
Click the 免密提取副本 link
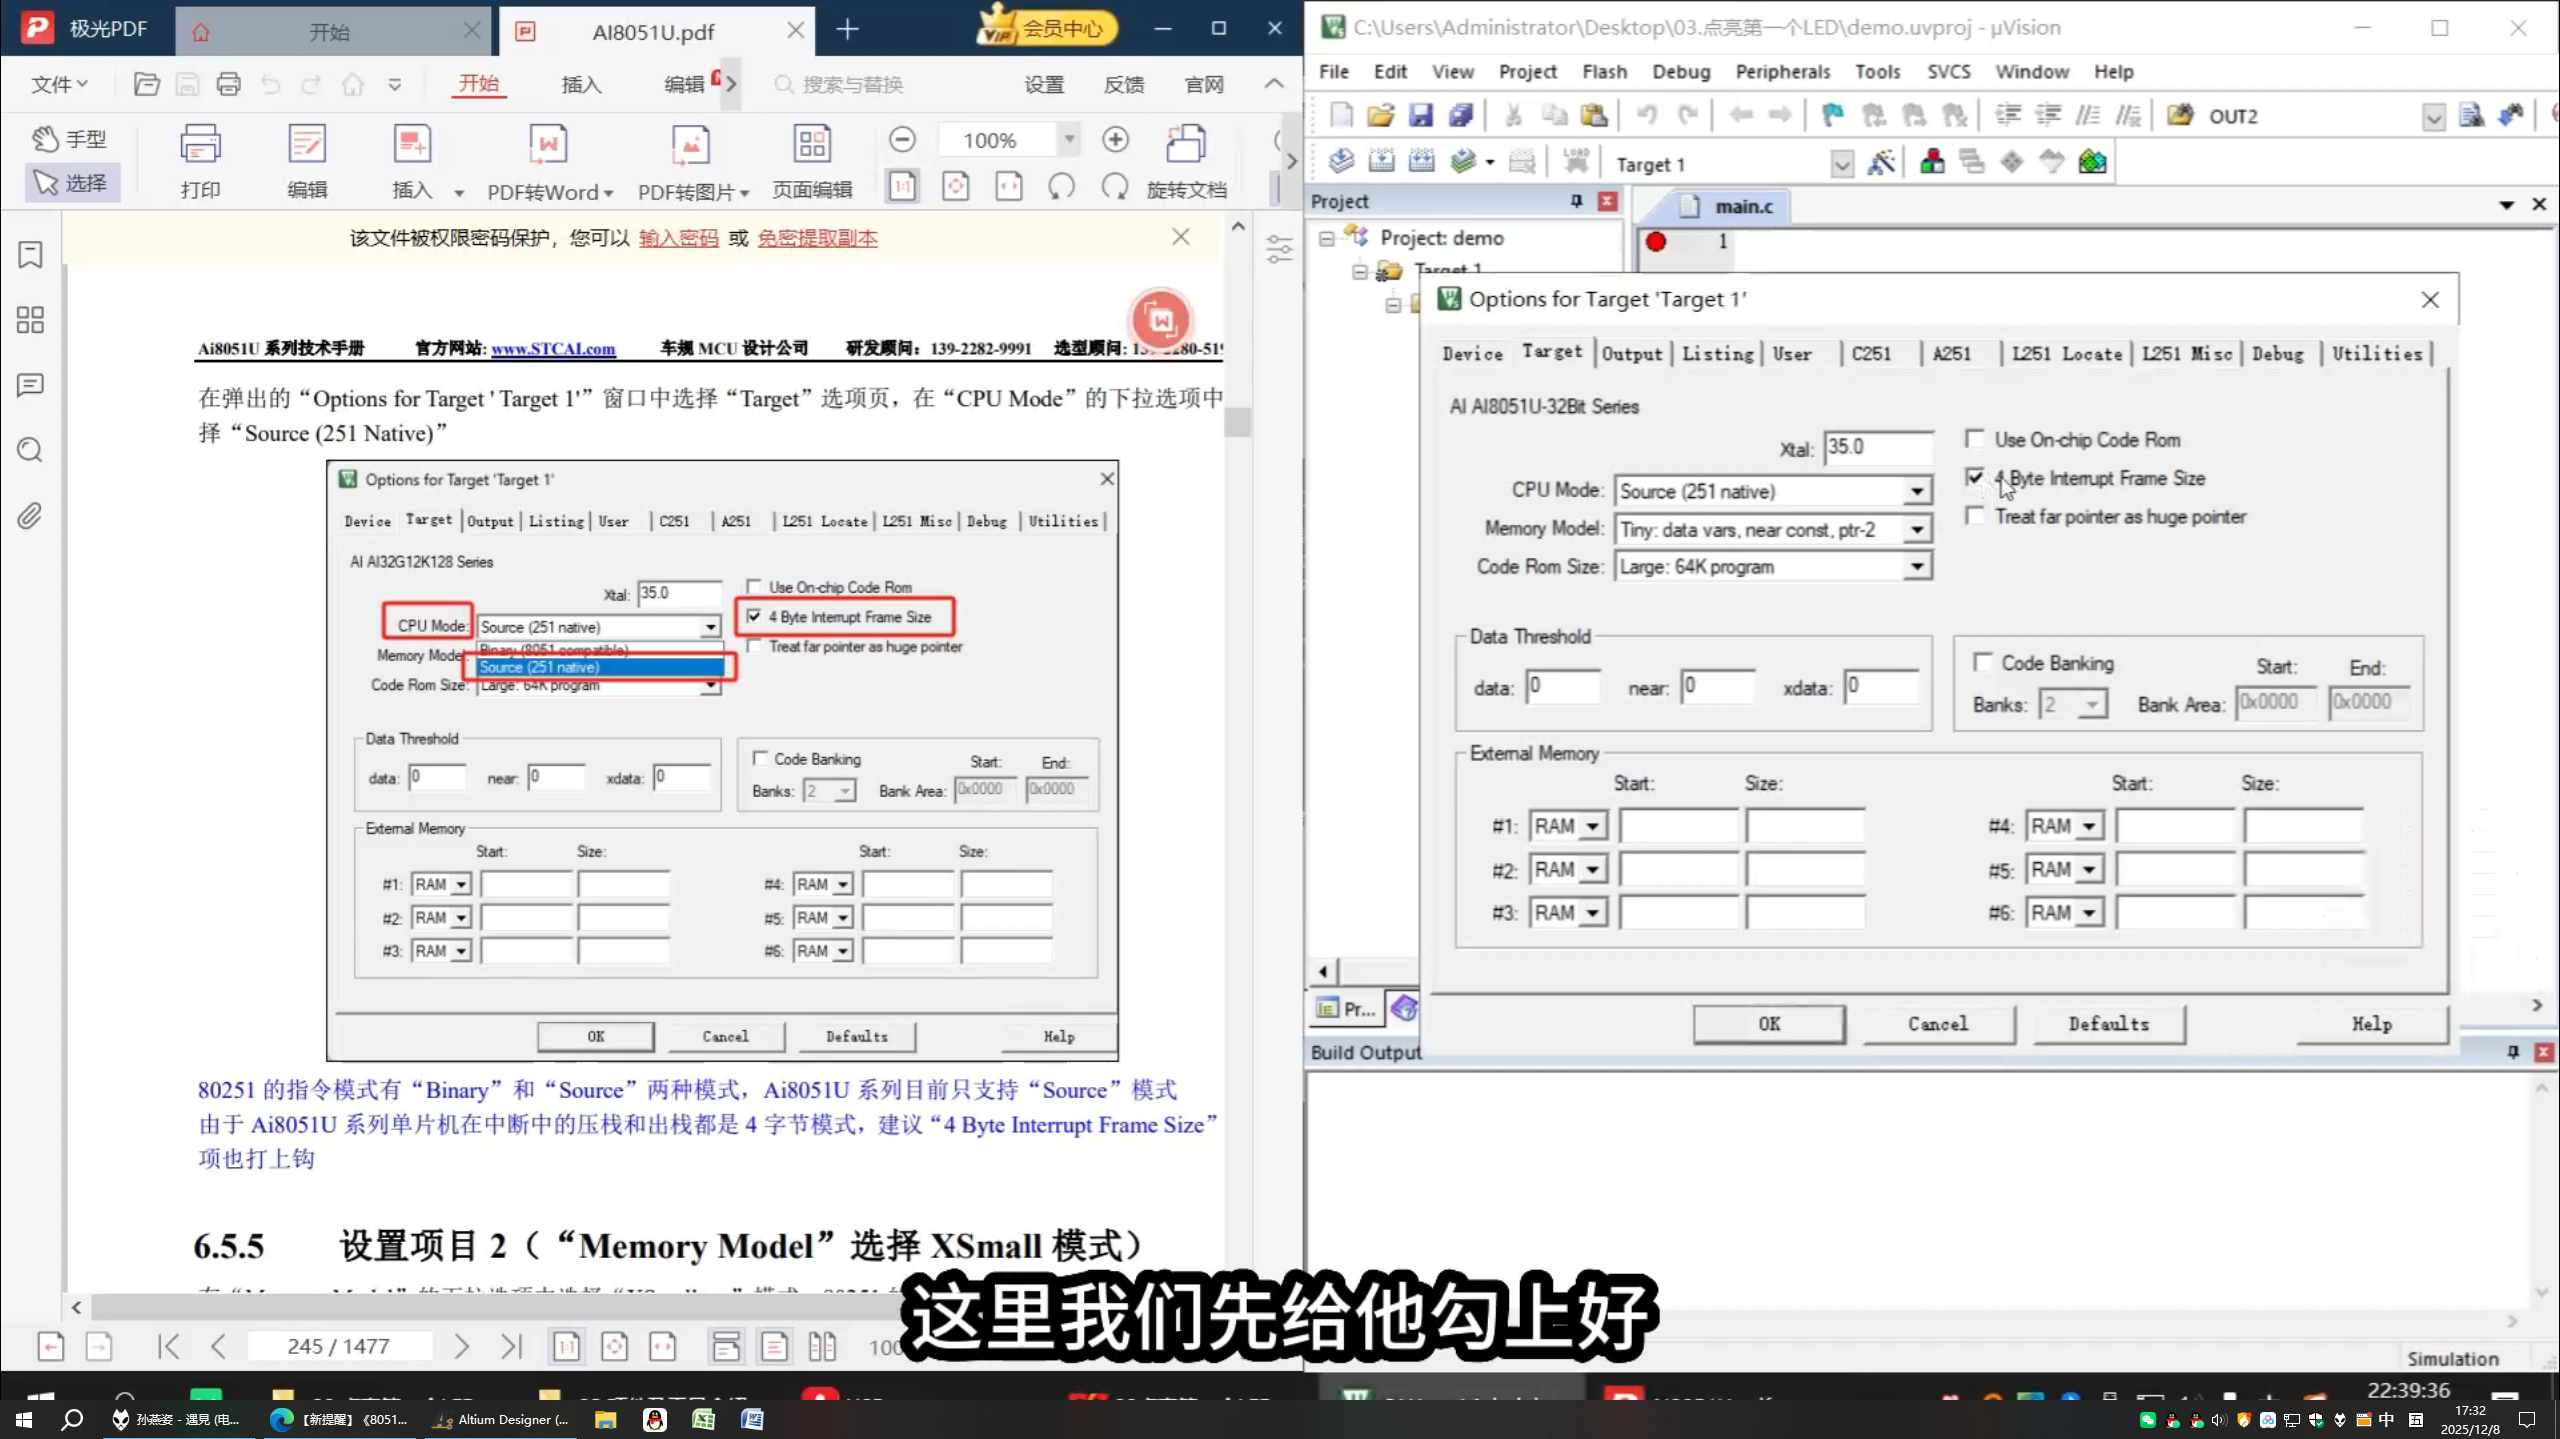click(816, 238)
